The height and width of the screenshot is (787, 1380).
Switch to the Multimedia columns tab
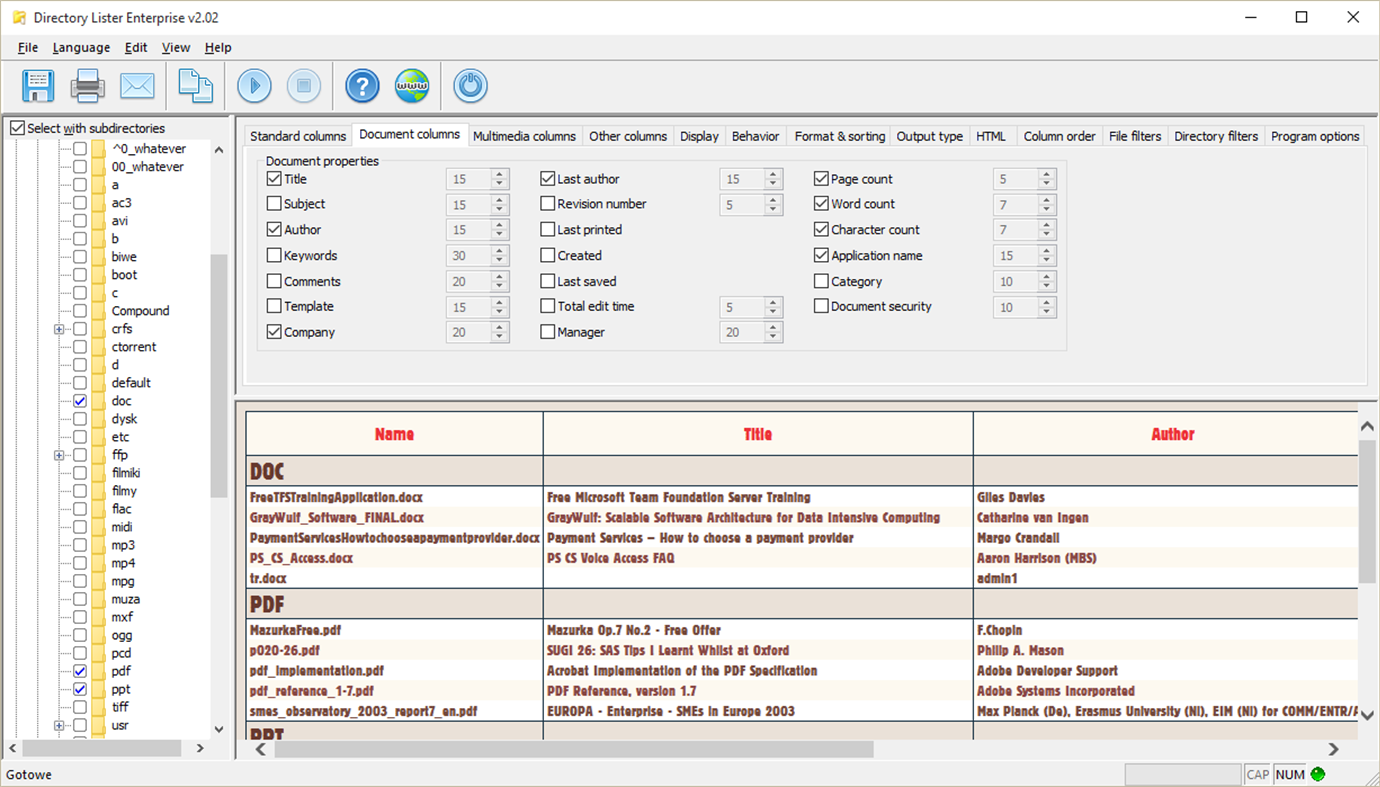coord(524,135)
